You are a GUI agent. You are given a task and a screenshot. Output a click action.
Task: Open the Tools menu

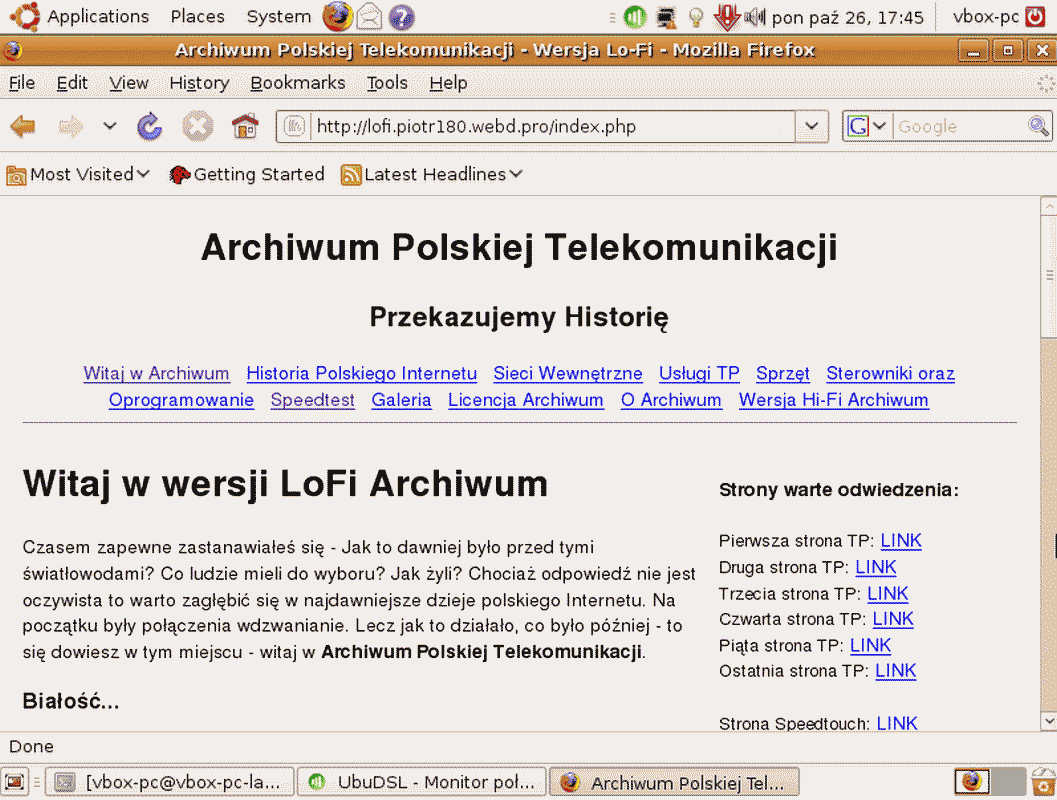[x=387, y=83]
